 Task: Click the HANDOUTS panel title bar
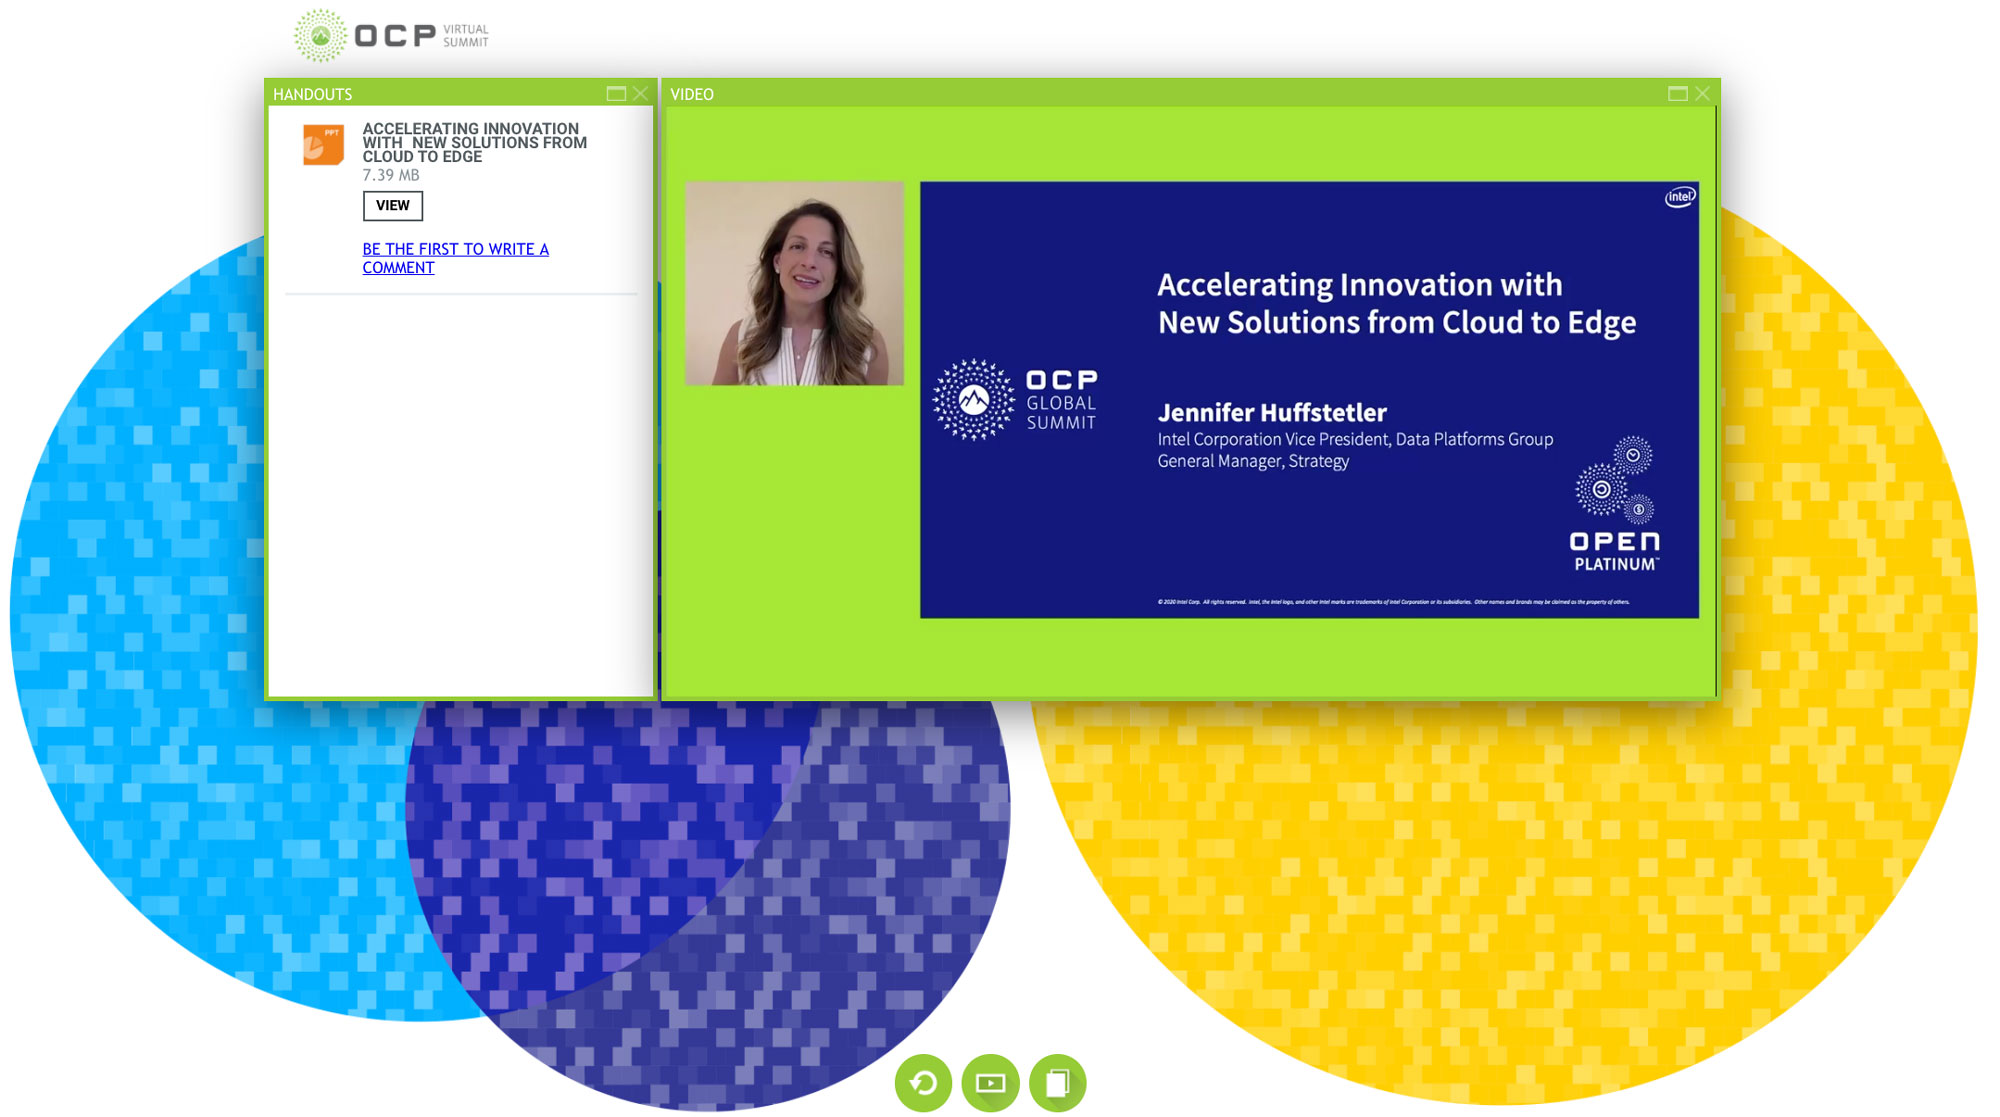[459, 93]
